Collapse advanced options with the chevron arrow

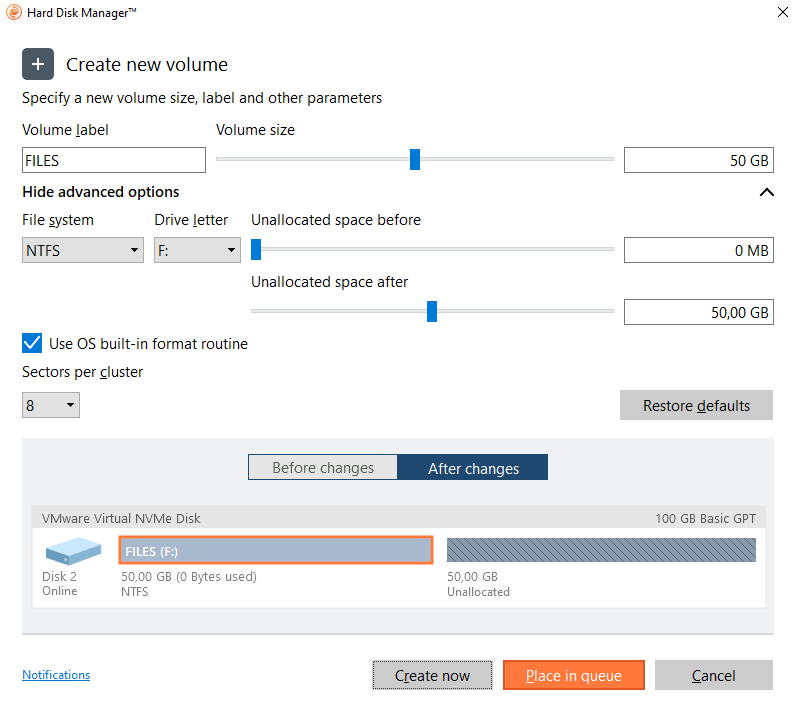click(766, 192)
